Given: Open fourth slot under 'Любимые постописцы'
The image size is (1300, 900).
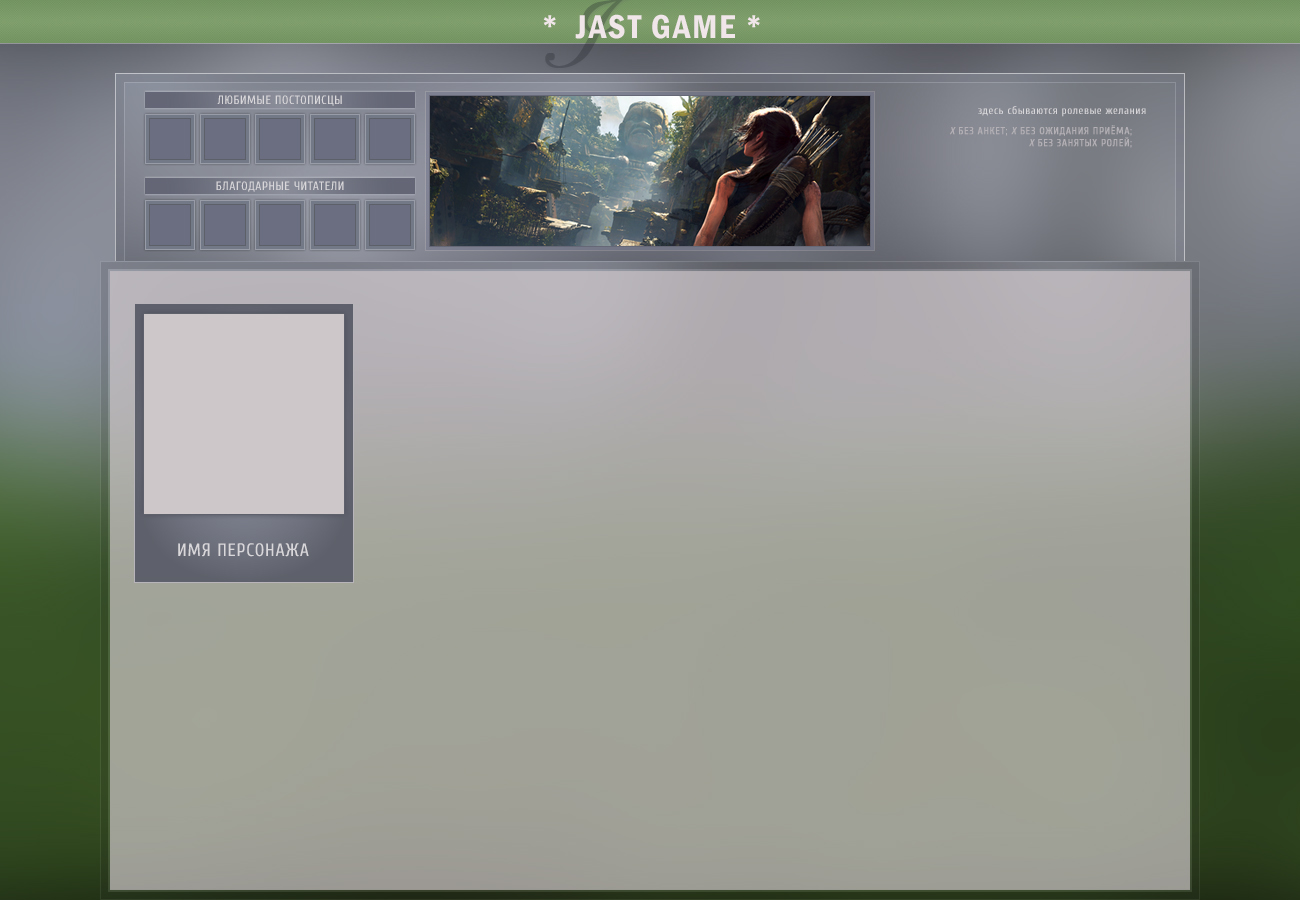Looking at the screenshot, I should coord(335,139).
